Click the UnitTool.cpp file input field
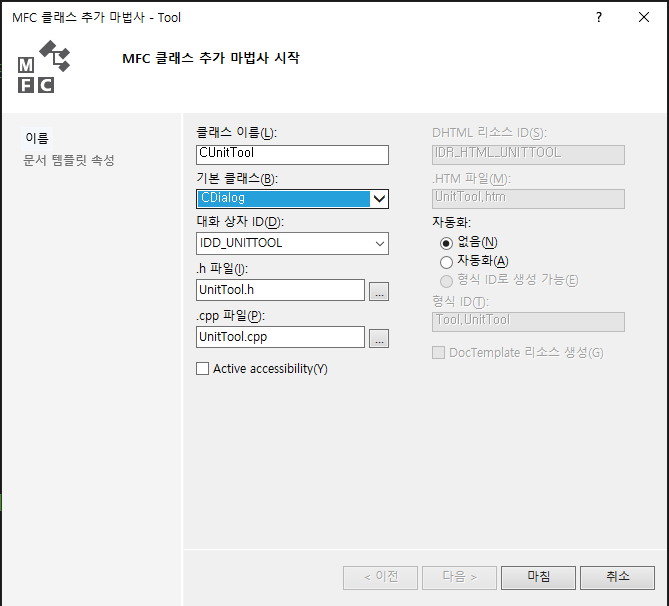Screen dimensions: 669x606 point(280,337)
